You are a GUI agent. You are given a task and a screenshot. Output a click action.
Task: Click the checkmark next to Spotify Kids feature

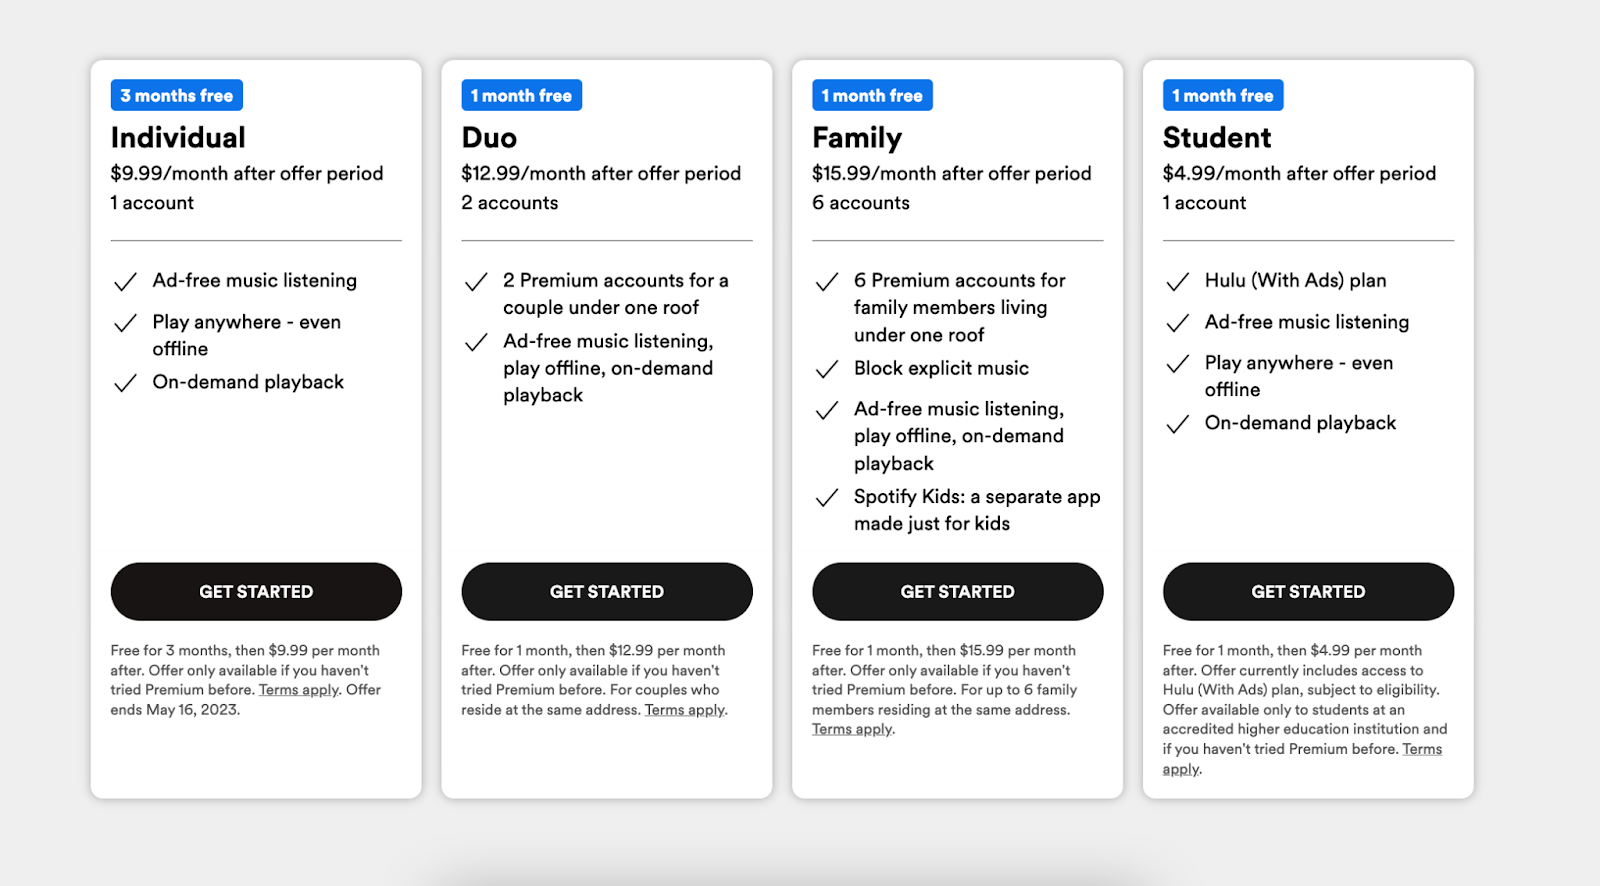[827, 497]
